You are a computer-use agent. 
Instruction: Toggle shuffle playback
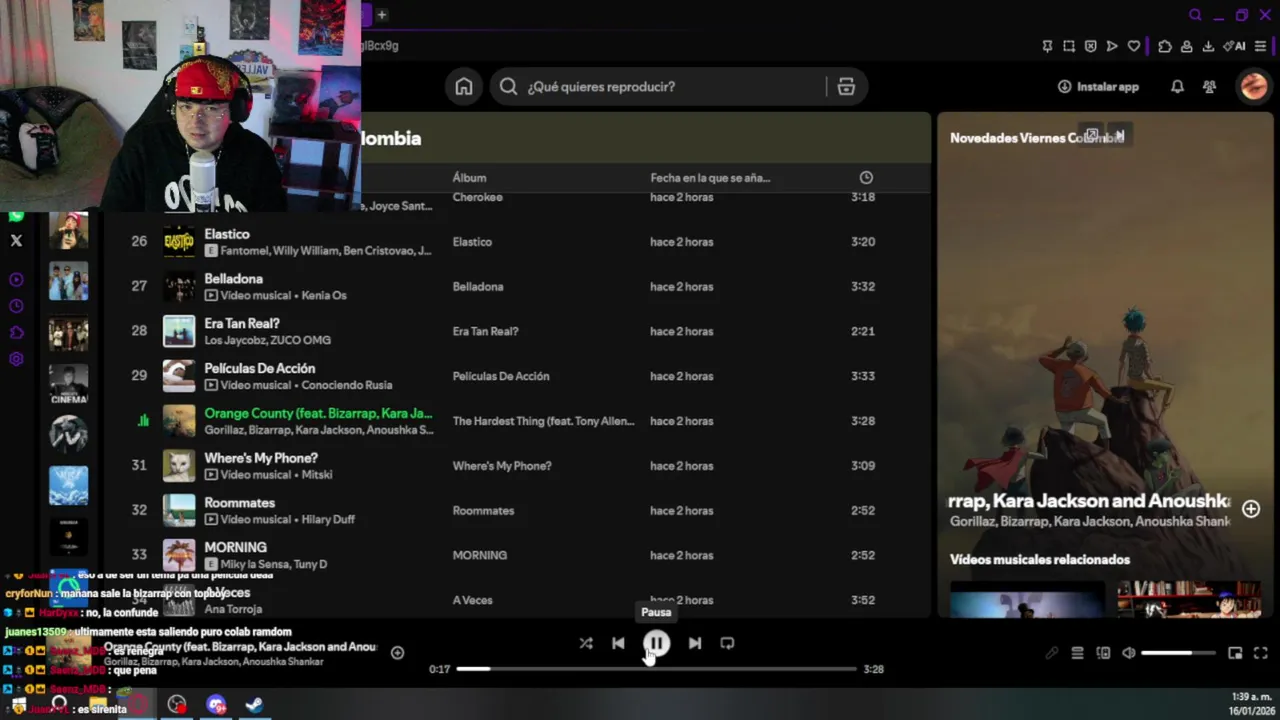586,643
